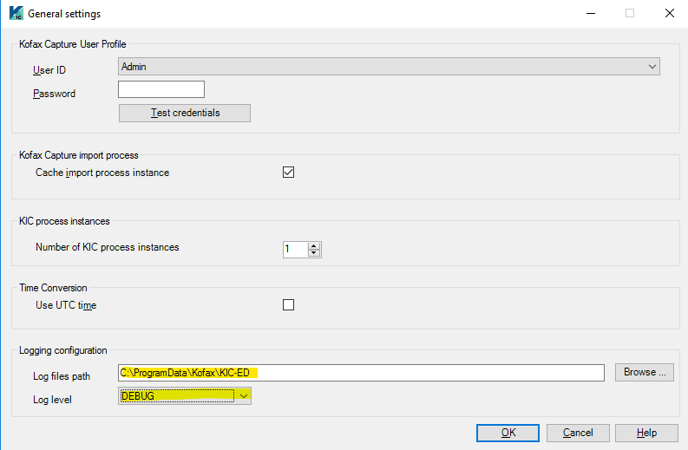Click the Kofax KIC title bar icon
This screenshot has width=688, height=450.
(16, 13)
